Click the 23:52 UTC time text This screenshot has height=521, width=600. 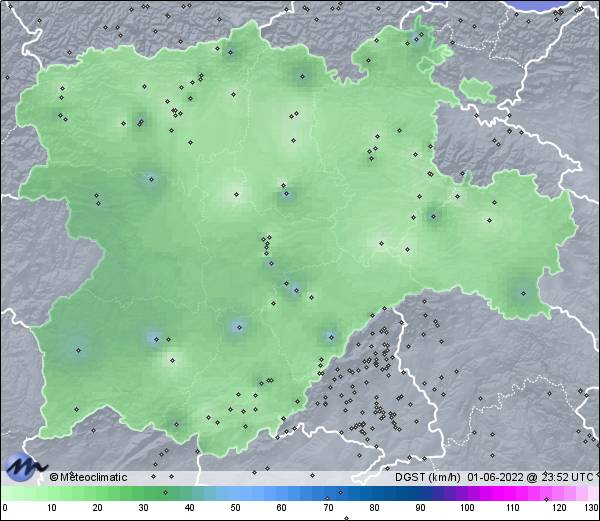(567, 477)
